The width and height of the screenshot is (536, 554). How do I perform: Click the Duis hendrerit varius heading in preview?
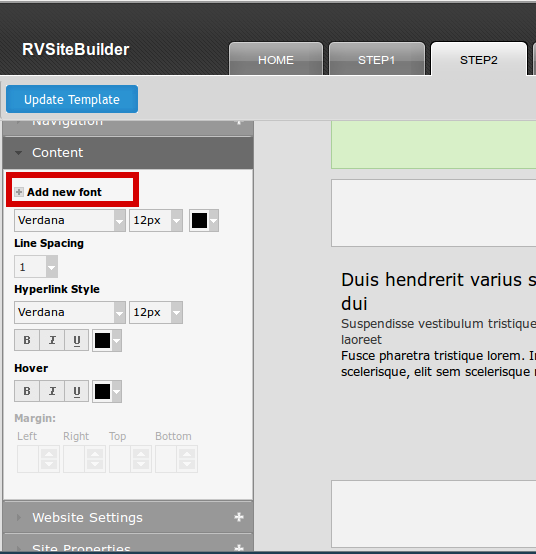point(438,291)
